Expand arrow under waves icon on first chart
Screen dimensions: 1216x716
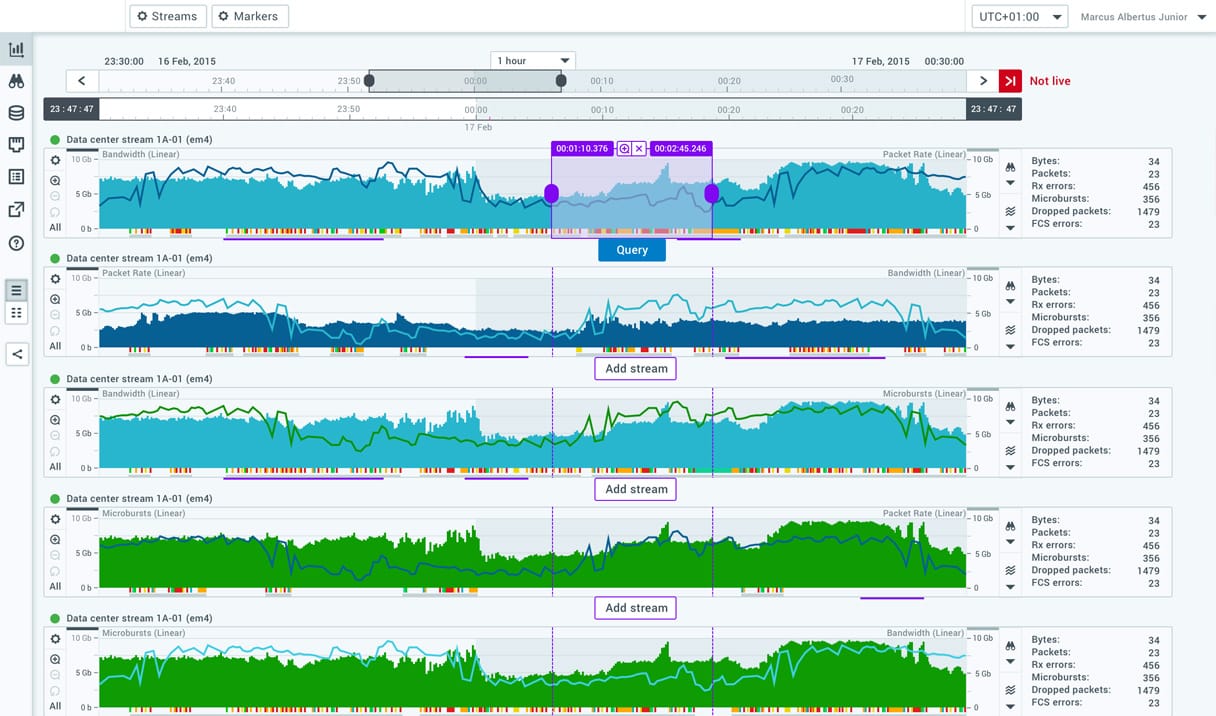(x=1010, y=227)
